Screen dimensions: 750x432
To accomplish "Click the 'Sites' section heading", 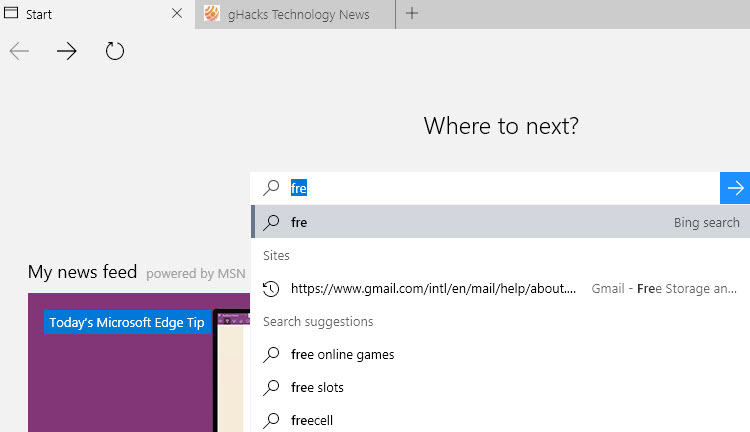I will point(276,255).
